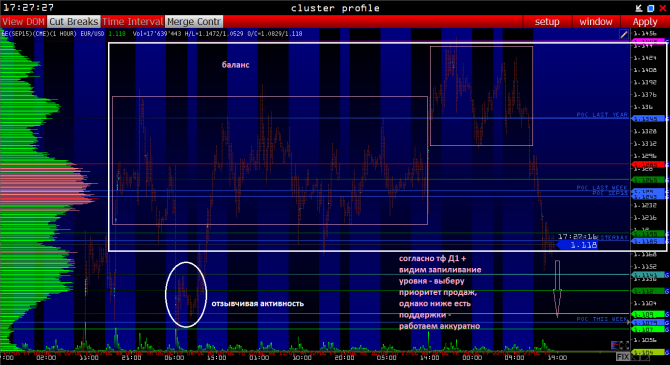Click the G icon beside the teal 1.1141 level
This screenshot has height=365, width=670.
pyautogui.click(x=667, y=275)
